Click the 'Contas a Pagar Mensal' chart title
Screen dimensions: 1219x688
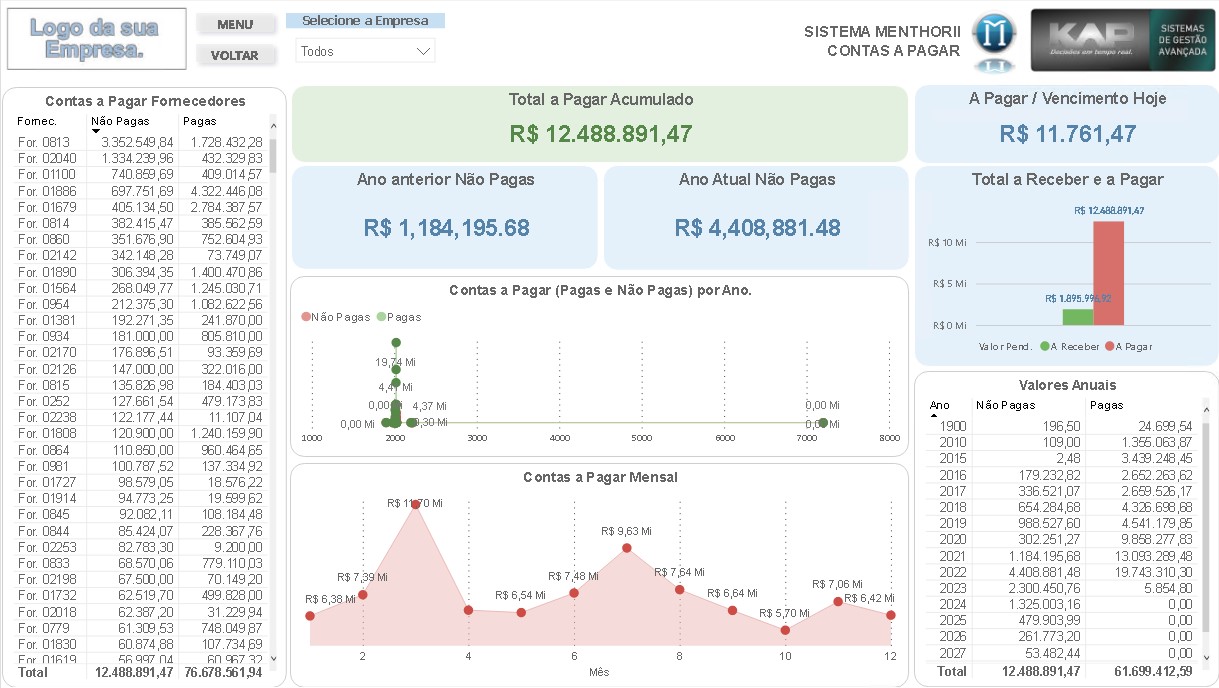[x=600, y=477]
